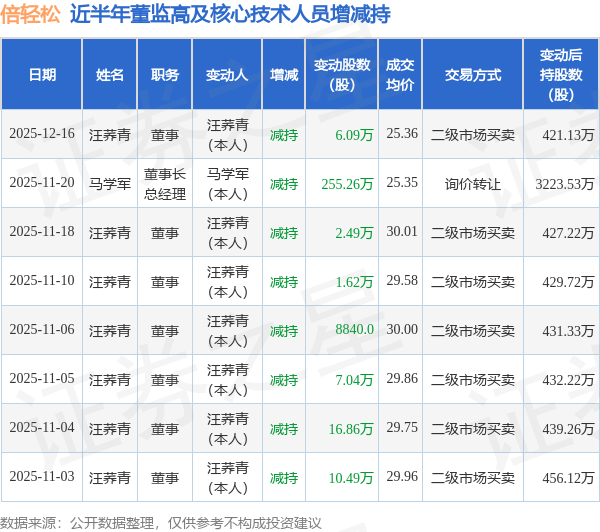Click the 变动股数(股) column header
Screen dimensions: 600x532
tap(342, 75)
